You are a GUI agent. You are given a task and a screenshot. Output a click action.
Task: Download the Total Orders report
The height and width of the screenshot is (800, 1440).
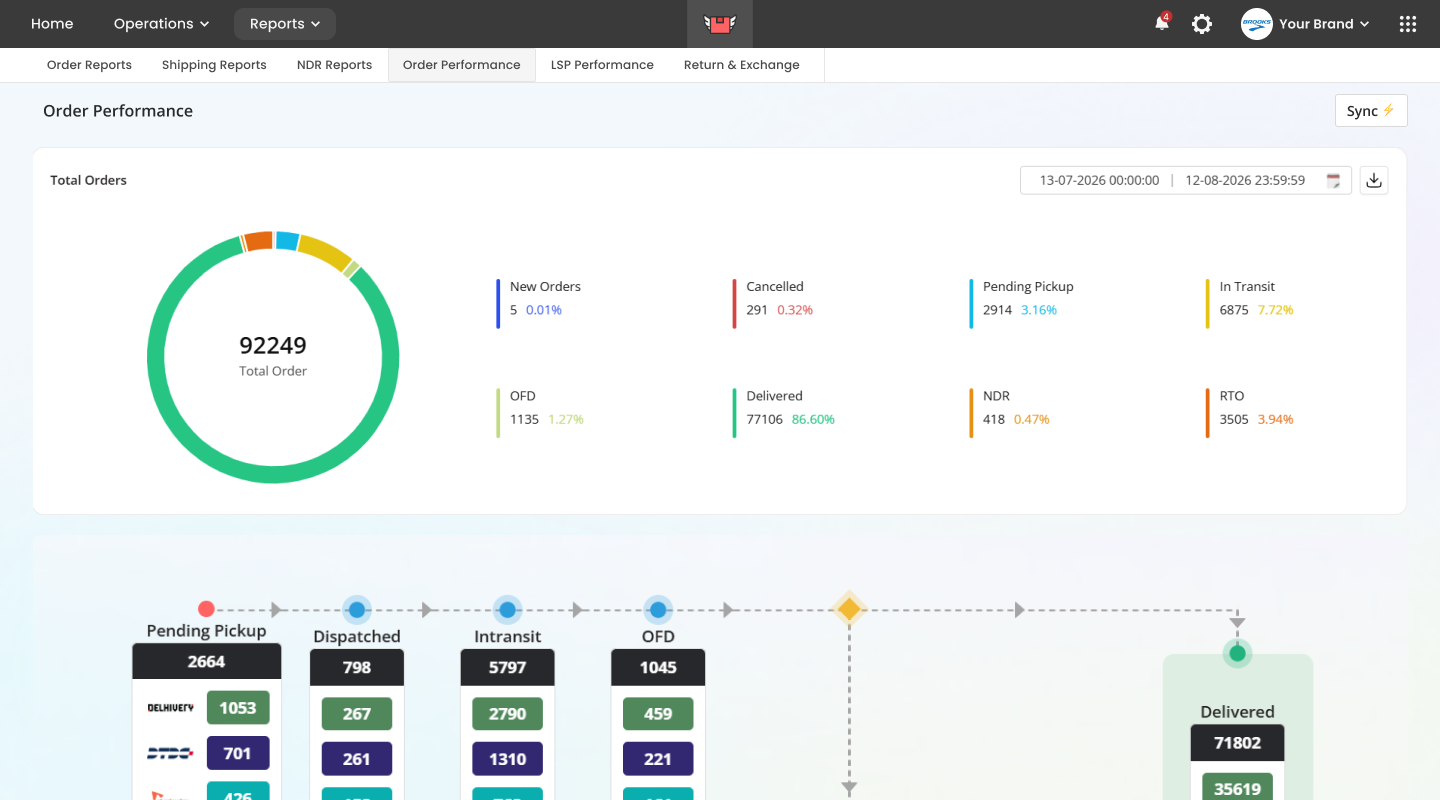pos(1374,180)
